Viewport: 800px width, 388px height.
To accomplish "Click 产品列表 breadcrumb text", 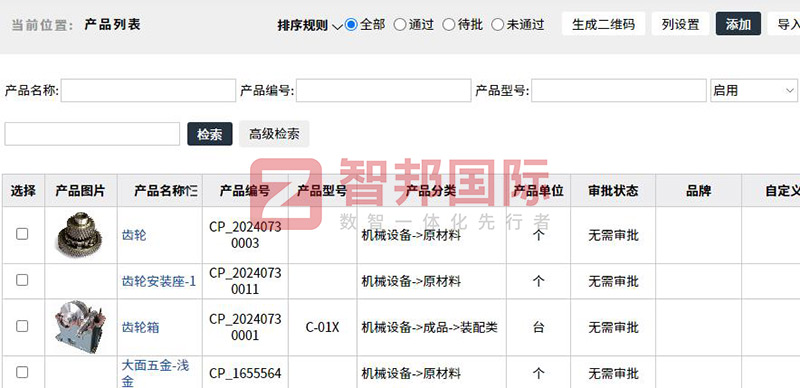I will tap(112, 25).
